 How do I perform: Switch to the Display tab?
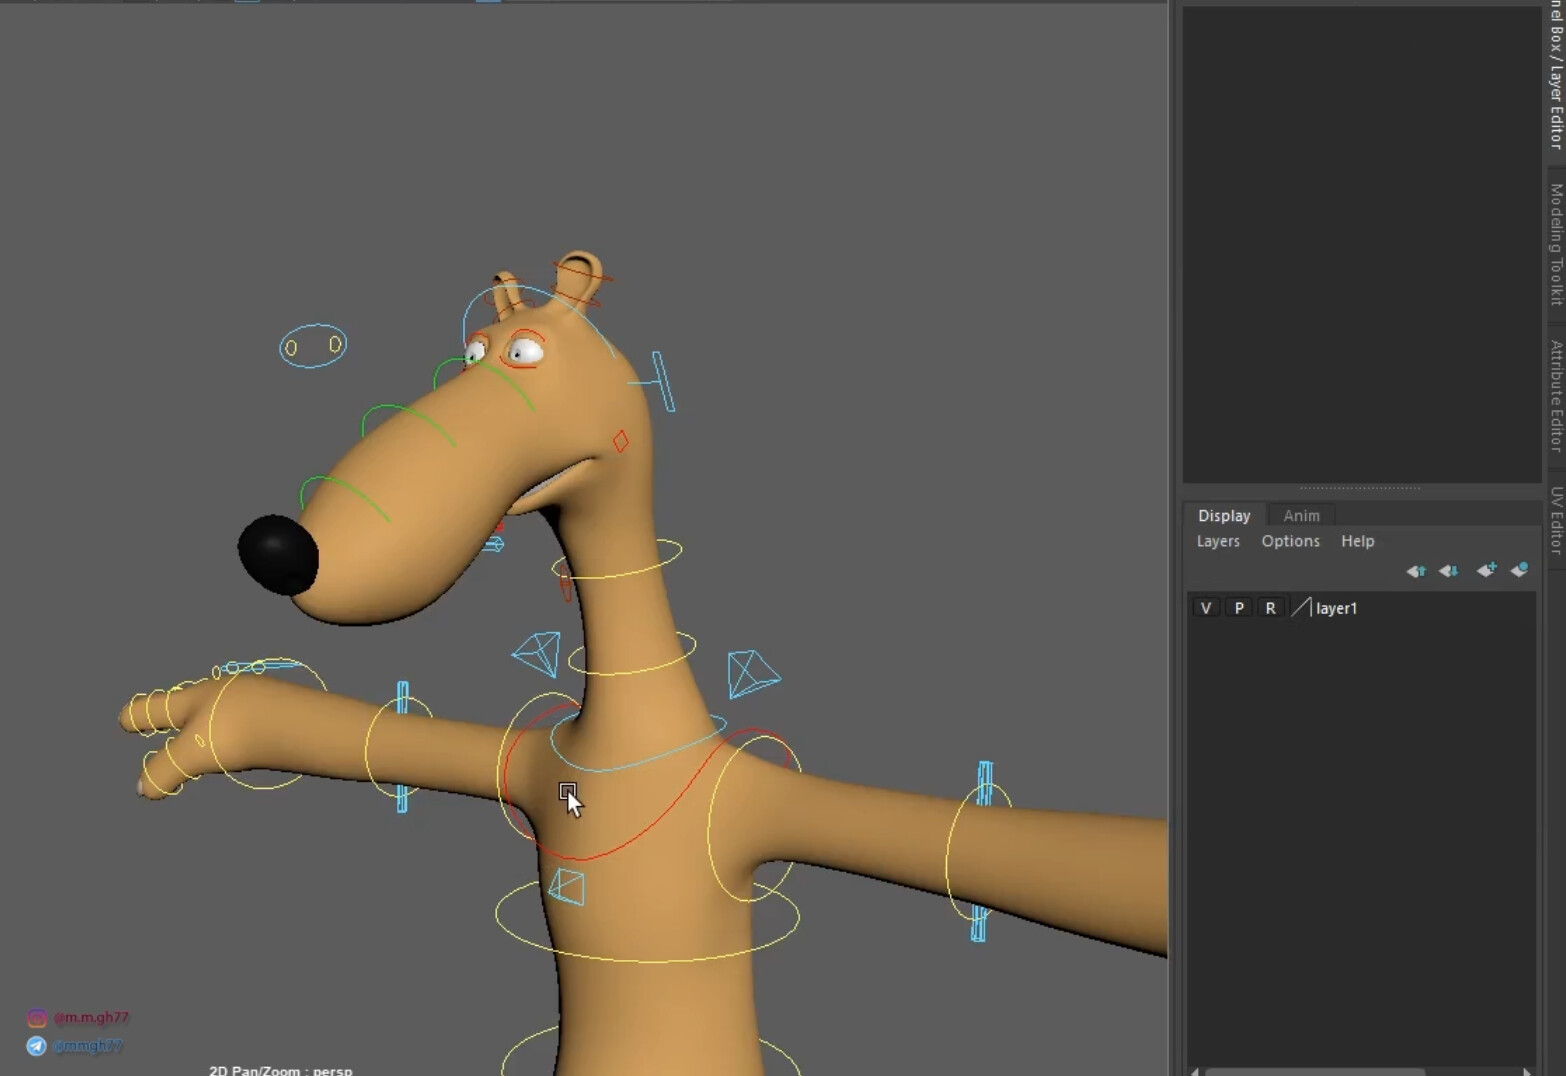click(1224, 515)
